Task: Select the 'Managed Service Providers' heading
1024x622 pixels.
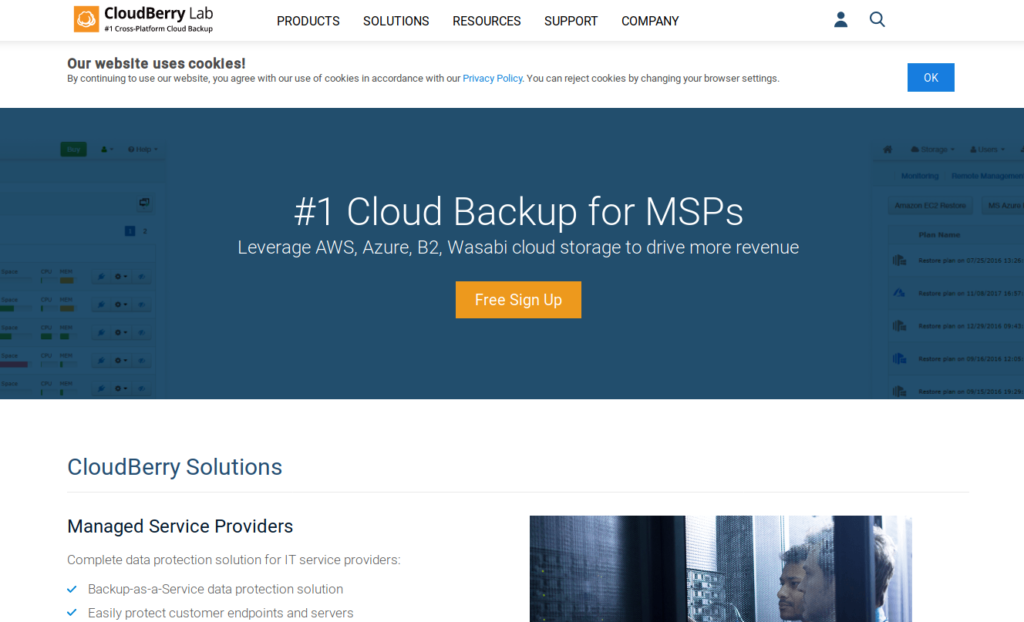Action: (x=180, y=527)
